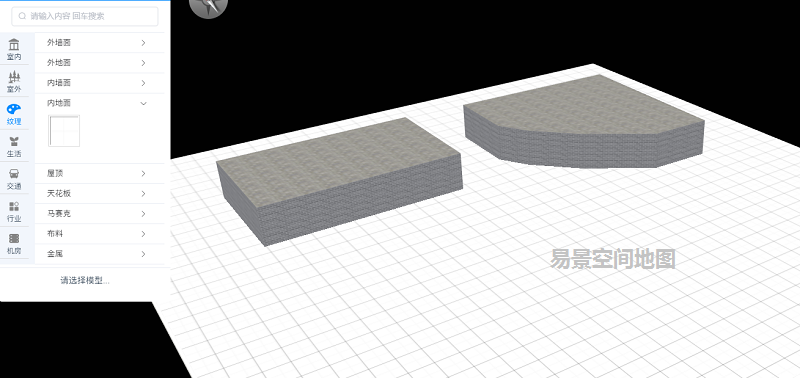Select the 室内 indoor category icon

click(x=14, y=44)
